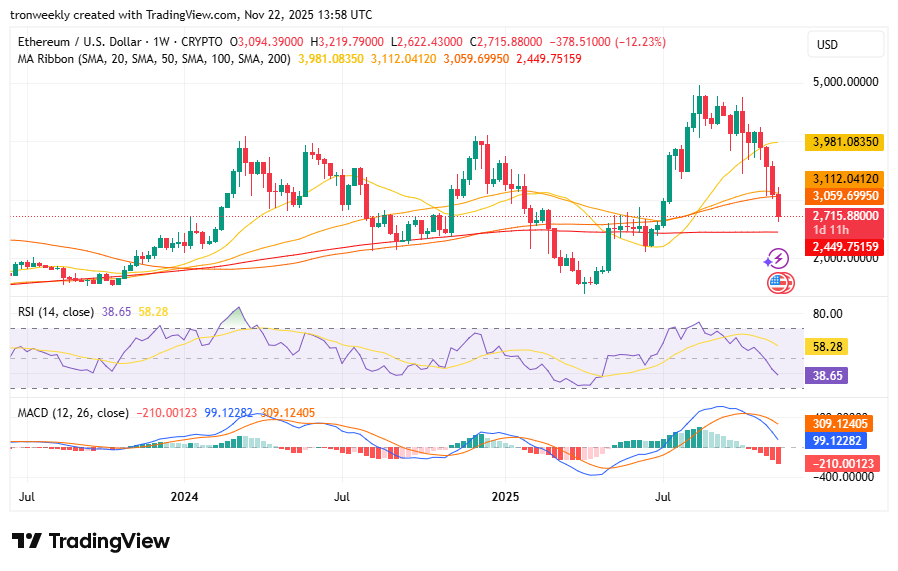Select the RSI (14, close) indicator label

click(56, 312)
